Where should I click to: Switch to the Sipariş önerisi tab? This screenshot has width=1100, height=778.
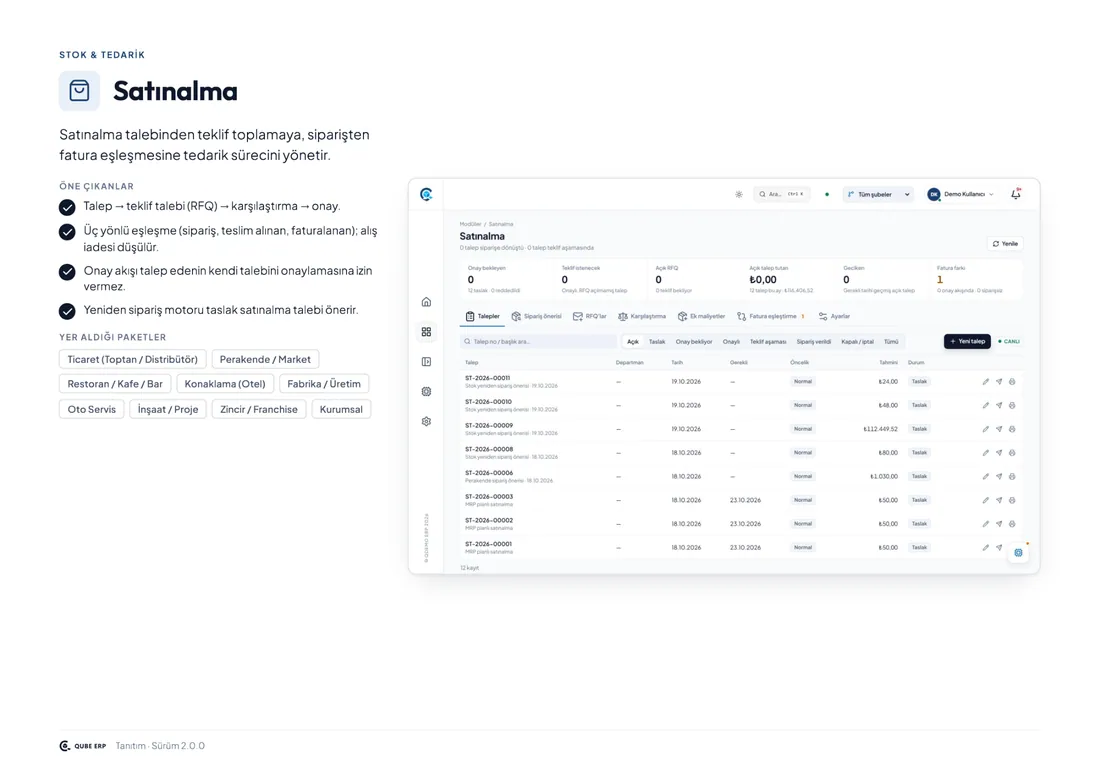pyautogui.click(x=537, y=316)
